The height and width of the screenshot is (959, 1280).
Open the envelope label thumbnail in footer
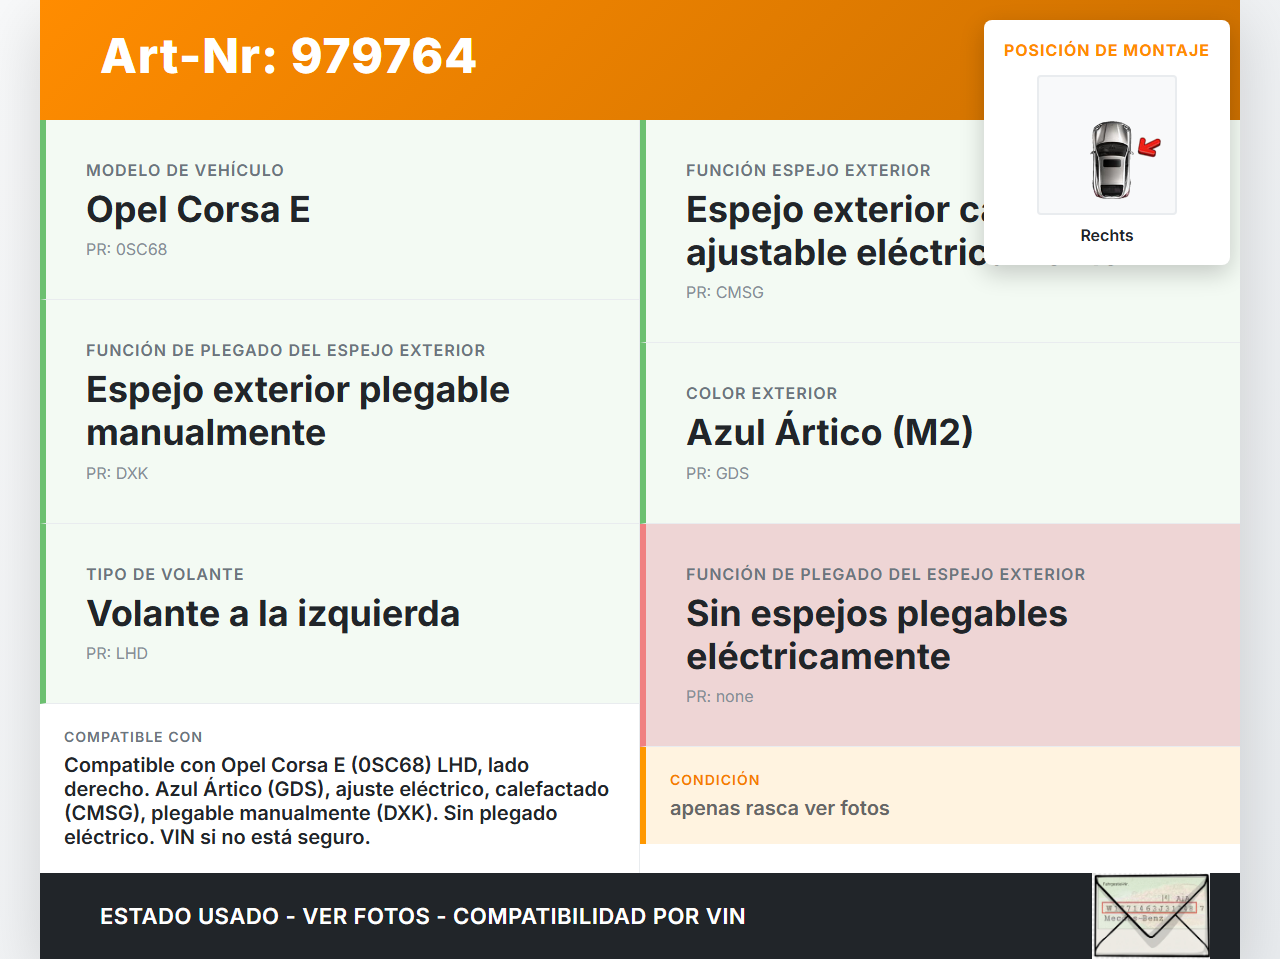[x=1151, y=916]
